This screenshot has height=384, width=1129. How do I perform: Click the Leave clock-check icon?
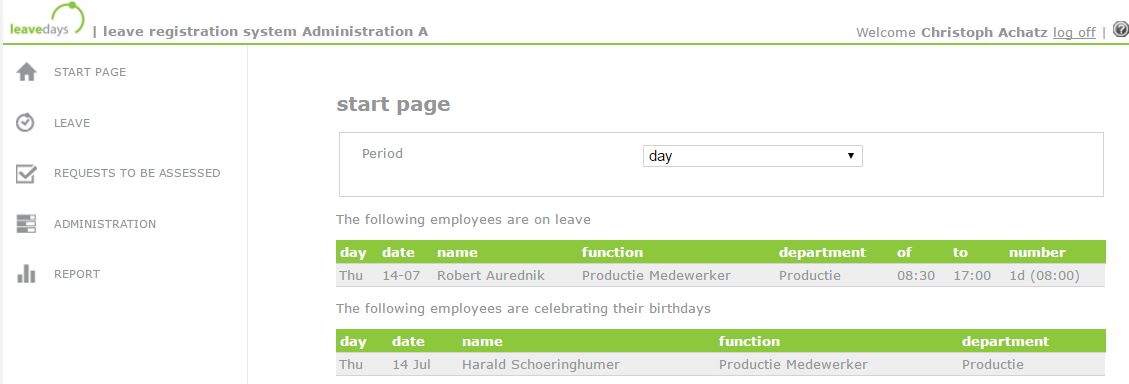[x=25, y=122]
